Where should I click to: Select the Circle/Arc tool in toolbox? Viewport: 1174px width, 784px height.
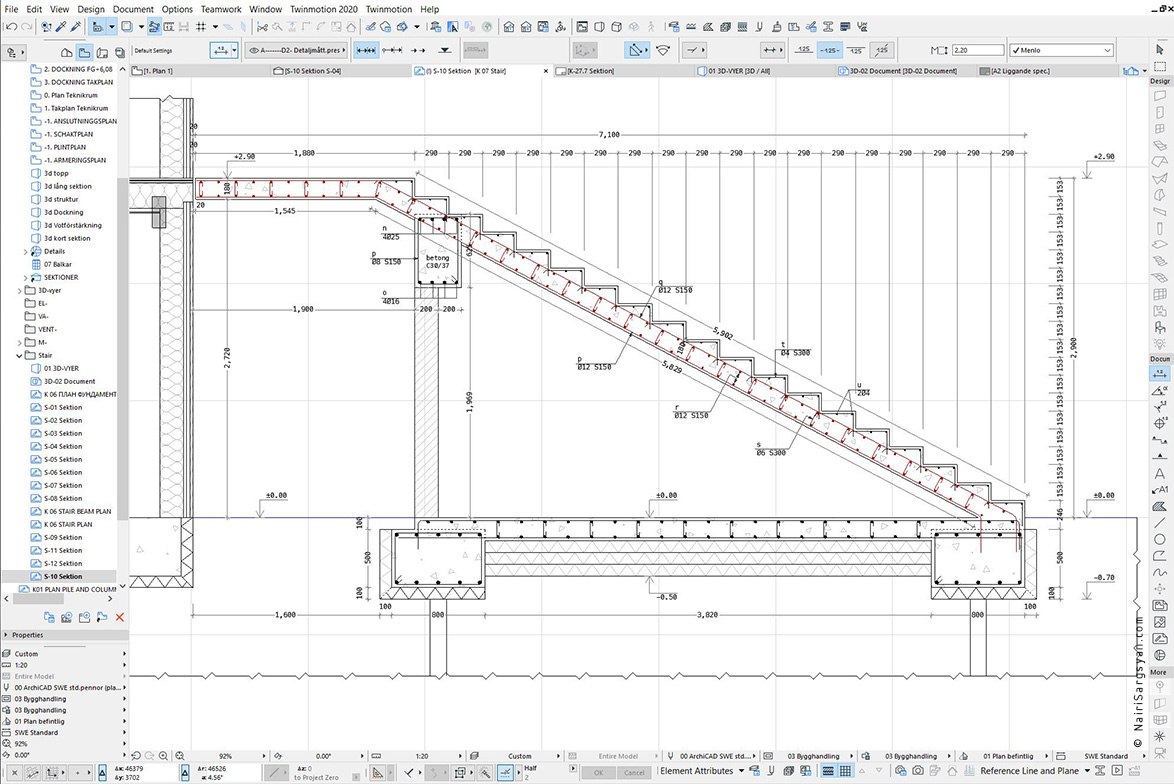click(x=1160, y=539)
